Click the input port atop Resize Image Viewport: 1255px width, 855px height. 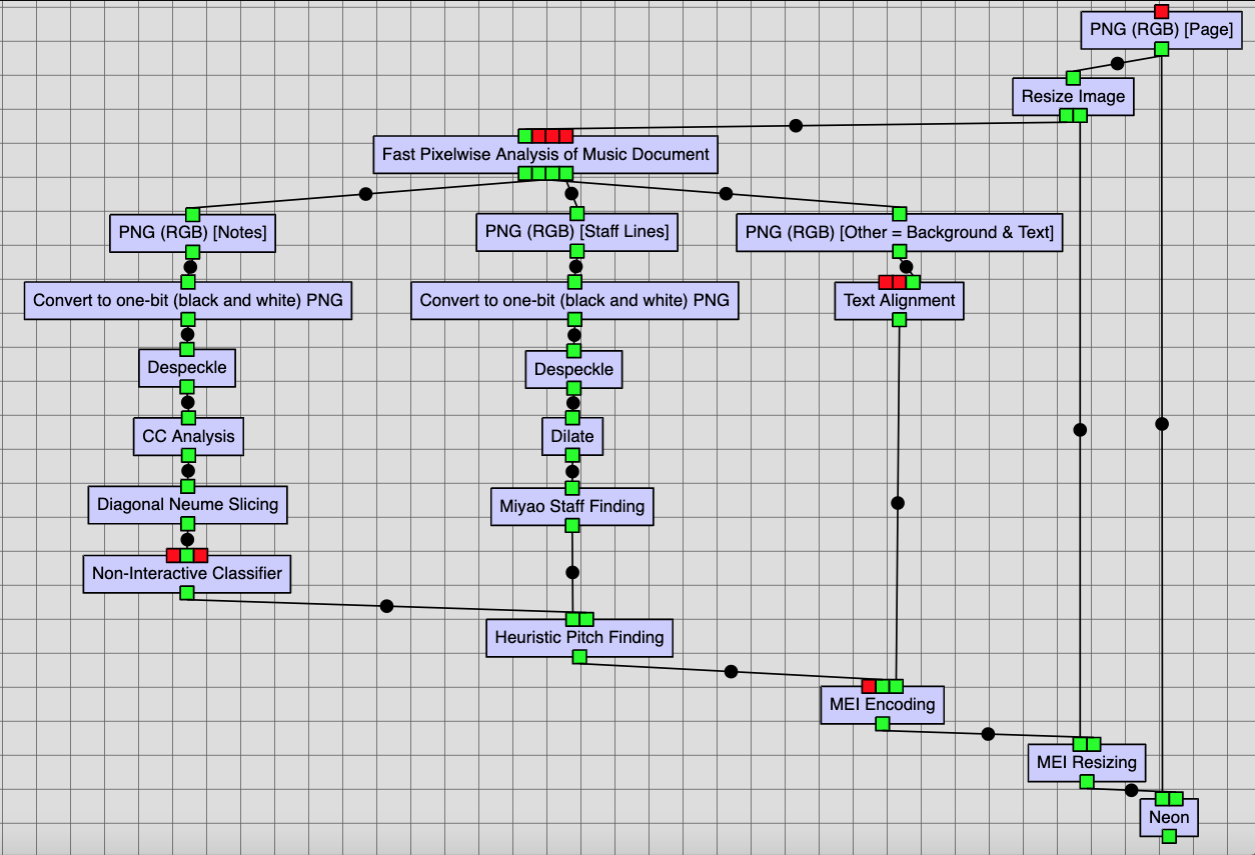point(1073,78)
